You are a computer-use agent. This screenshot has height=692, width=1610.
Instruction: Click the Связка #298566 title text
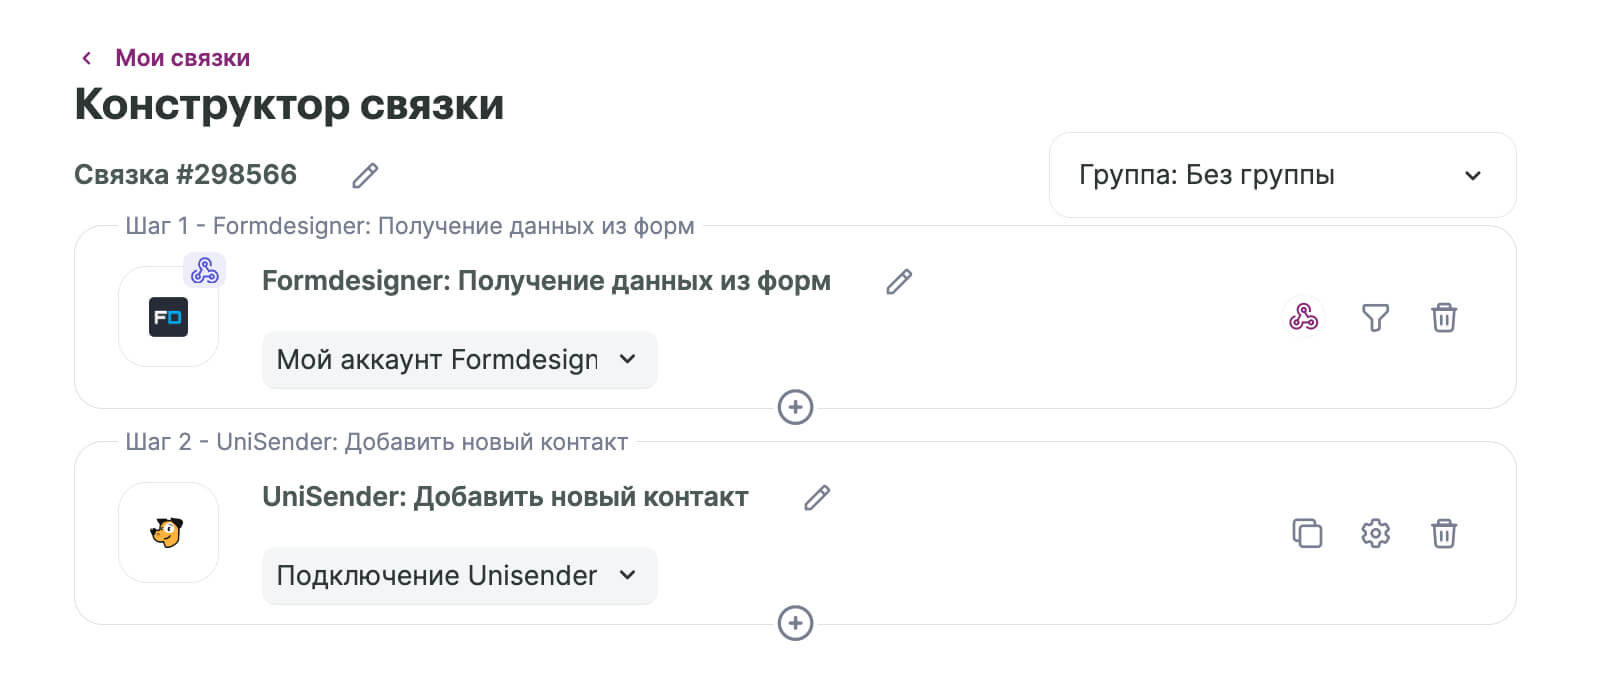point(186,175)
